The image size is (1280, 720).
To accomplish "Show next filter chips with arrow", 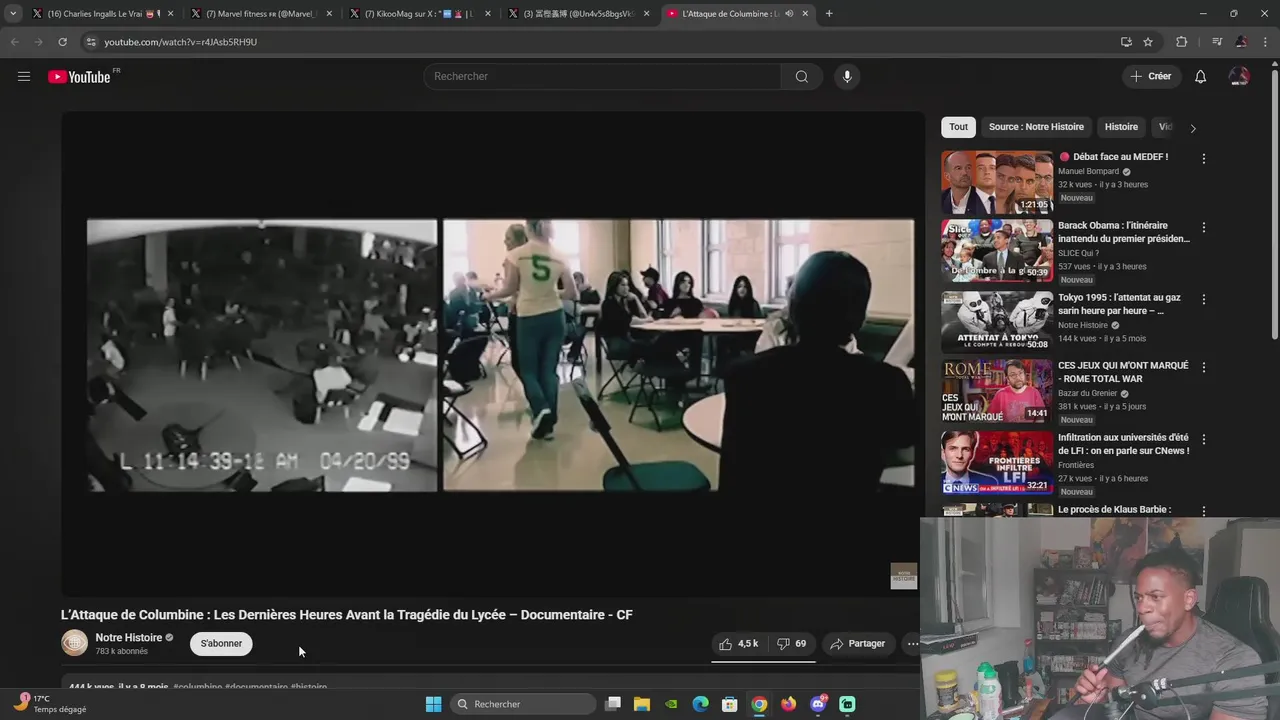I will coord(1192,128).
